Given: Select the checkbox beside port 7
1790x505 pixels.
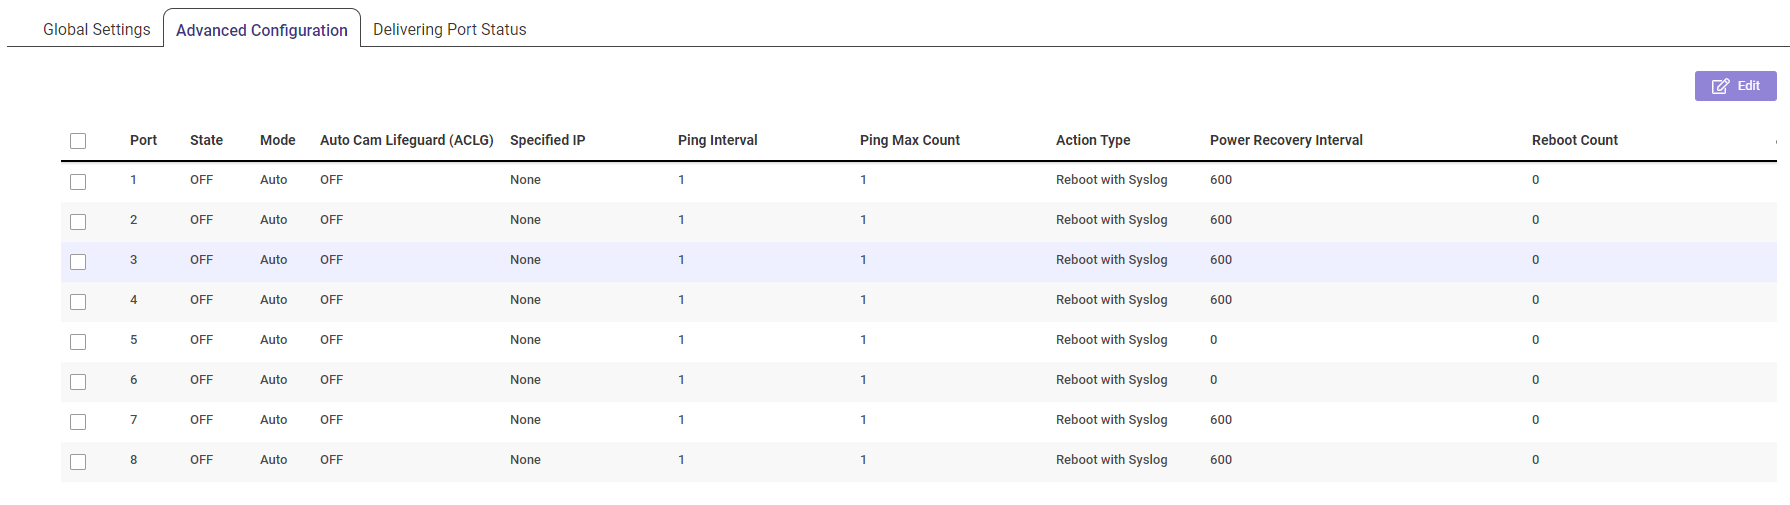Looking at the screenshot, I should click(78, 422).
